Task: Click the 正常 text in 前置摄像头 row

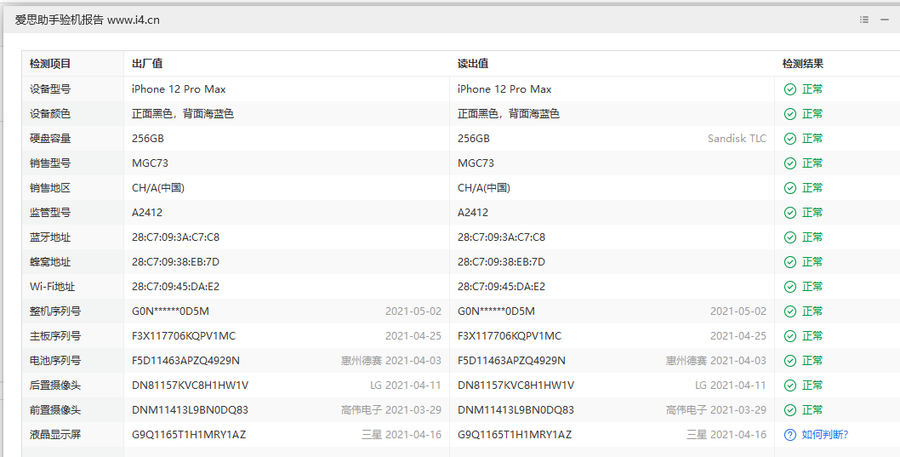Action: [812, 410]
